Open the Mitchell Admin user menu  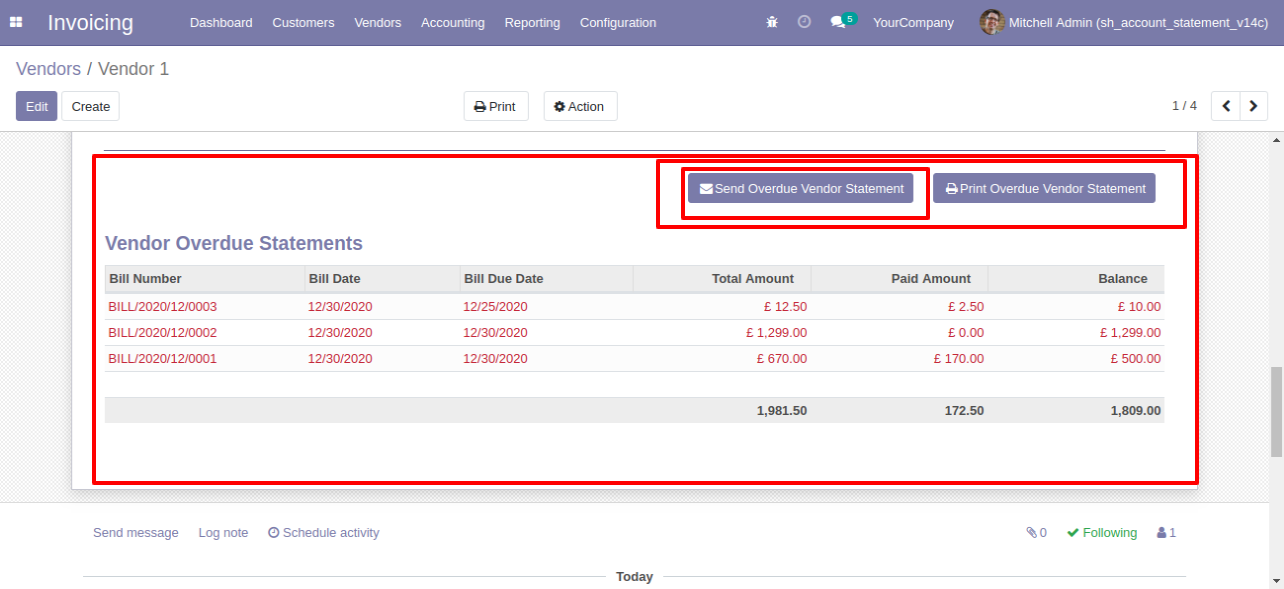tap(1124, 22)
